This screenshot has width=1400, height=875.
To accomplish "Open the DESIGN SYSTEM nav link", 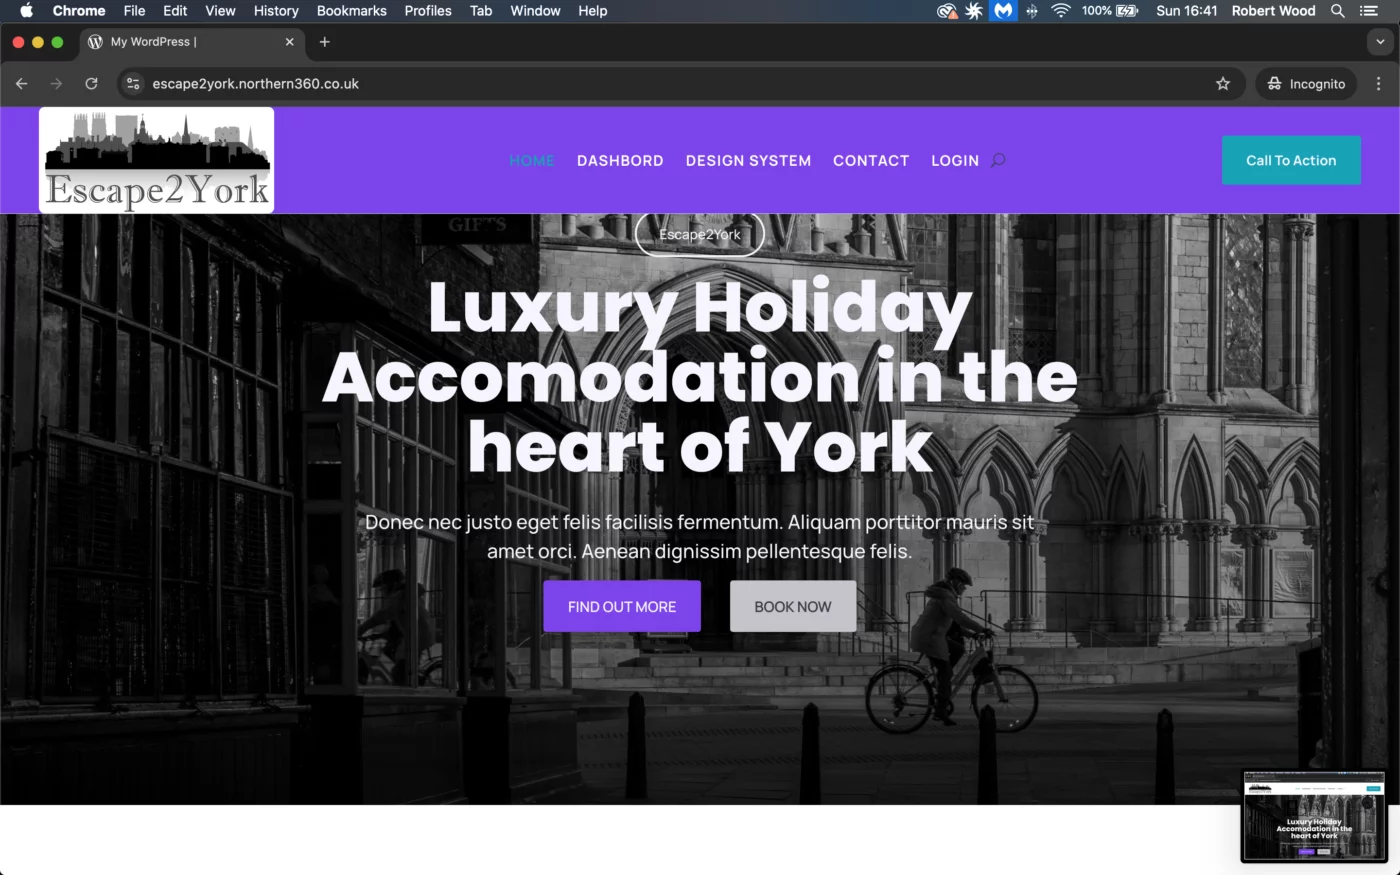I will pos(748,160).
